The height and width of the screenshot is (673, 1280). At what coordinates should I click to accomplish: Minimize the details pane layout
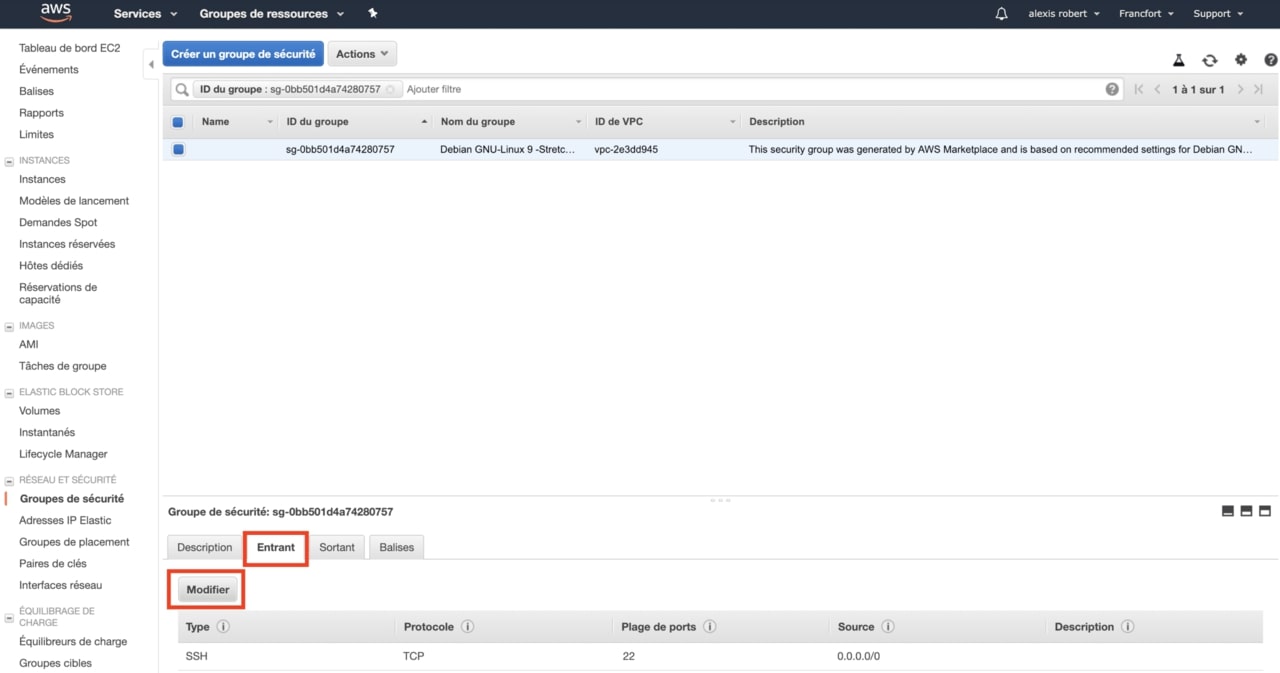point(1228,511)
